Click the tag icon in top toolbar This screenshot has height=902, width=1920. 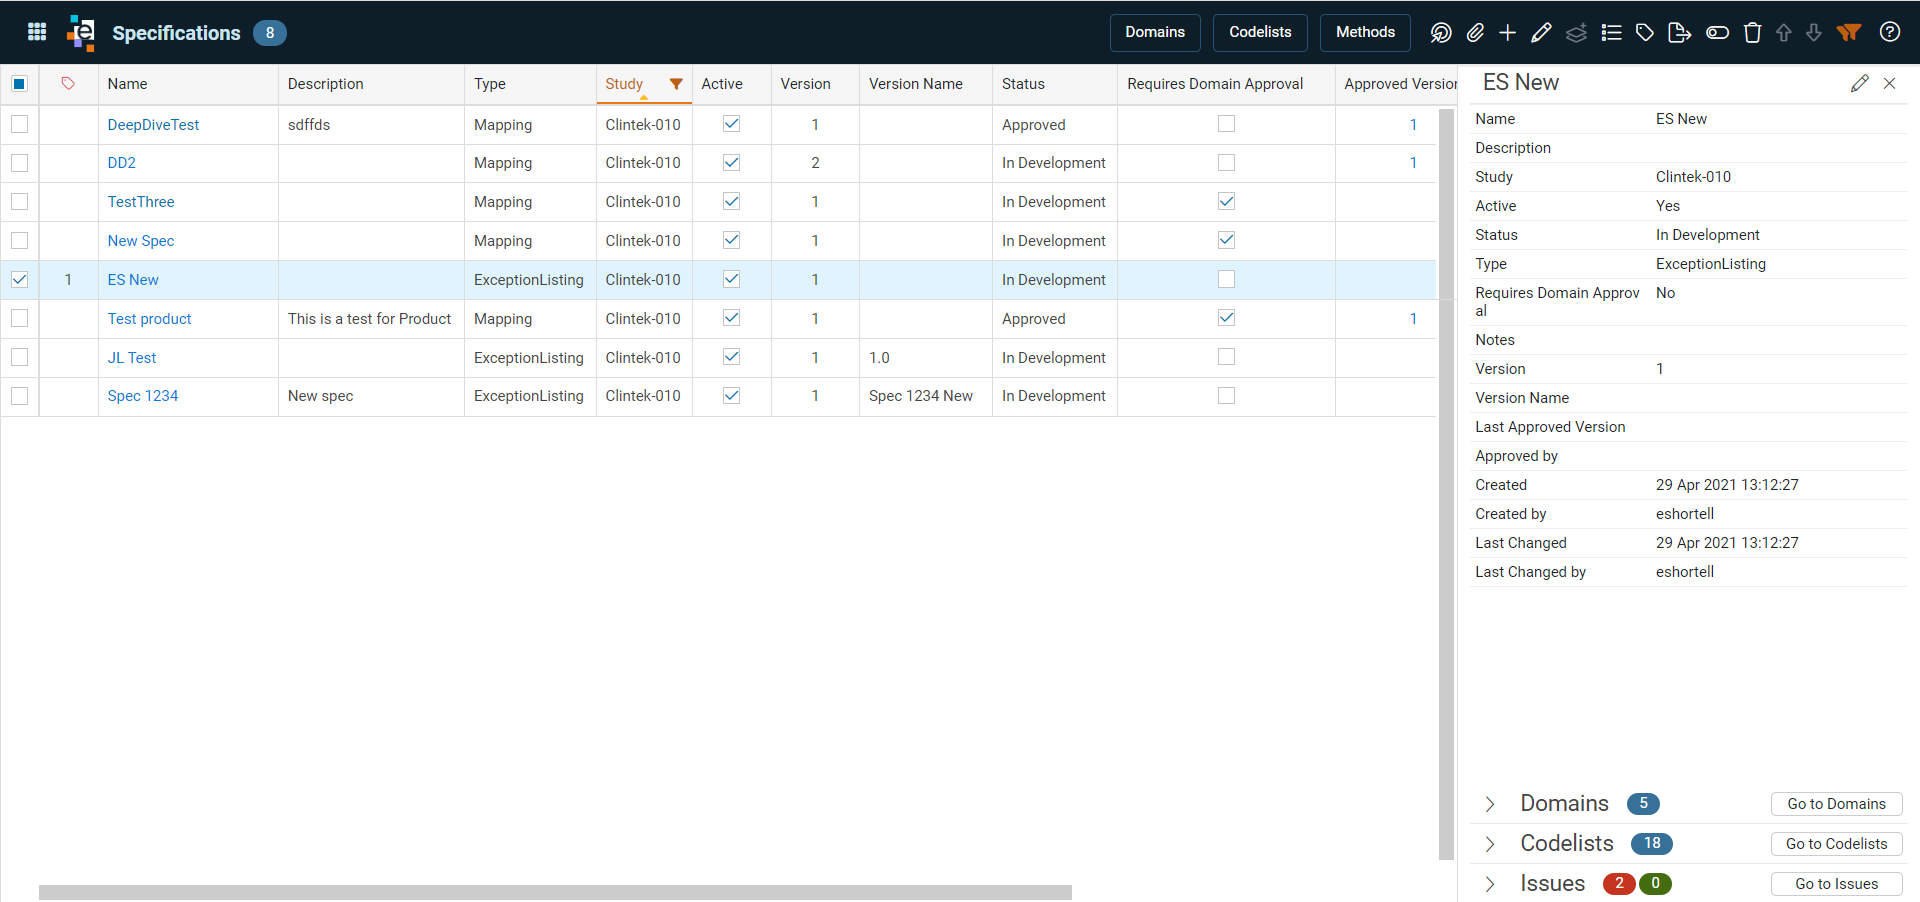tap(1645, 33)
